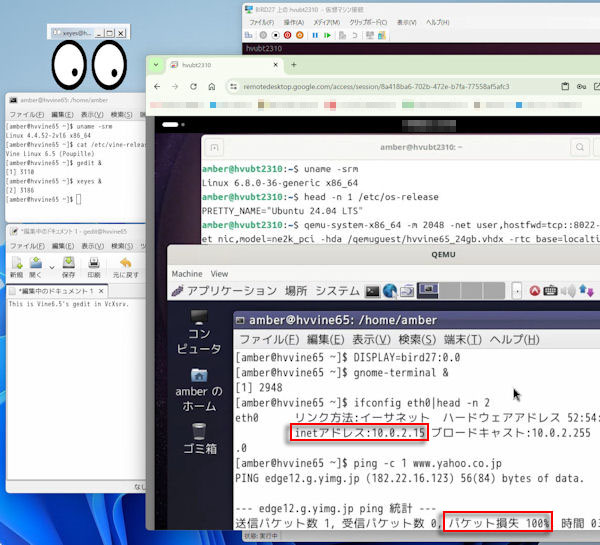
Task: Open the gedit 表示(V) menu
Action: pyautogui.click(x=92, y=246)
